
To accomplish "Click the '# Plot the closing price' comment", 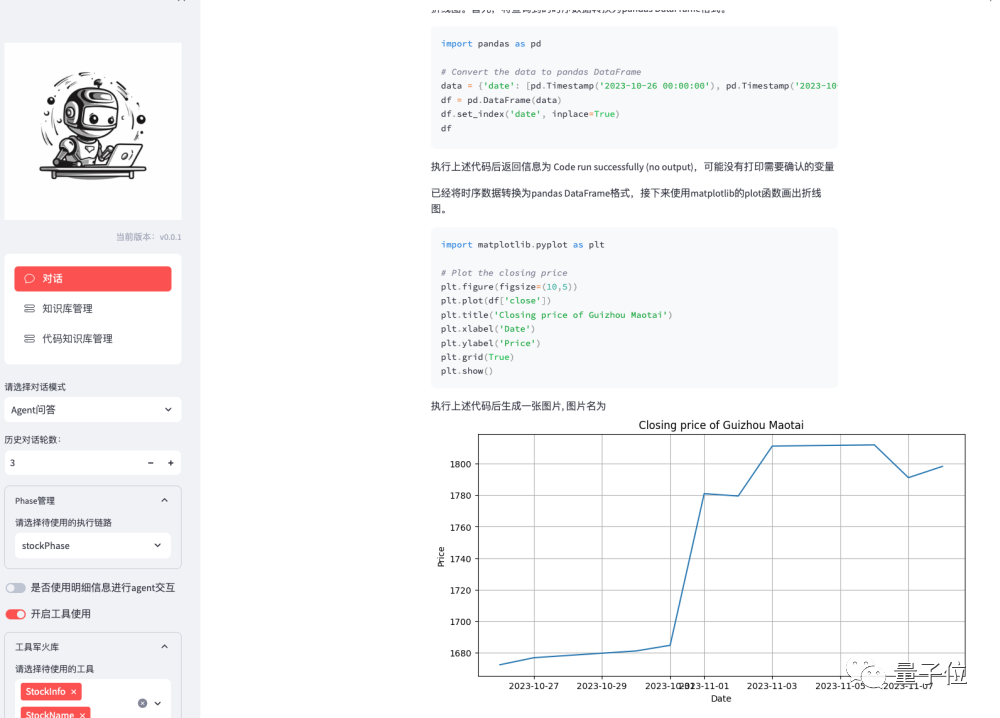I will click(504, 273).
